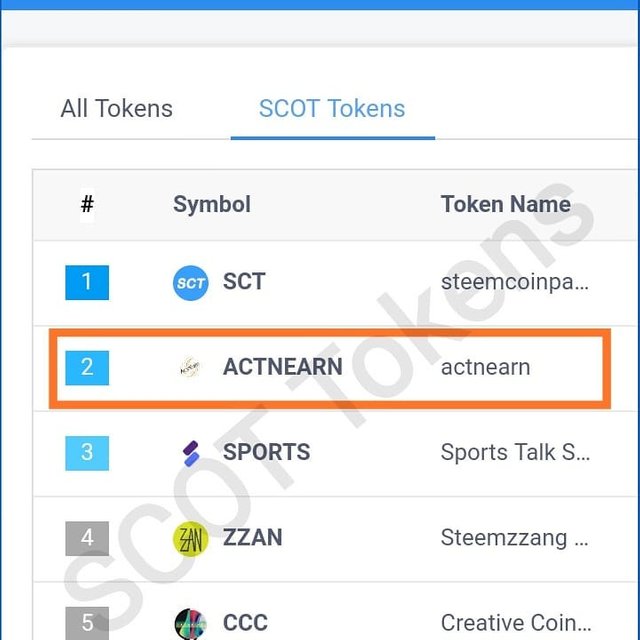This screenshot has height=640, width=640.
Task: Click the ZZAN token logo icon
Action: coord(190,539)
